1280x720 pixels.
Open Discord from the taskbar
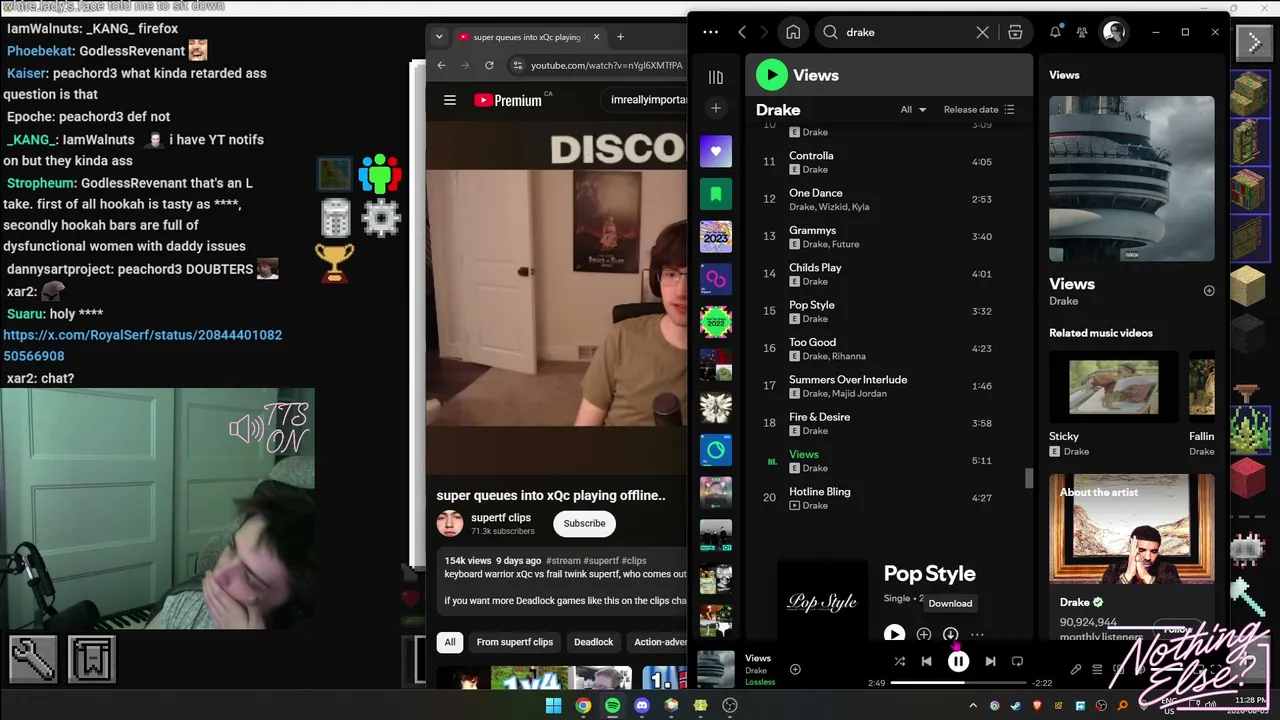(x=642, y=706)
